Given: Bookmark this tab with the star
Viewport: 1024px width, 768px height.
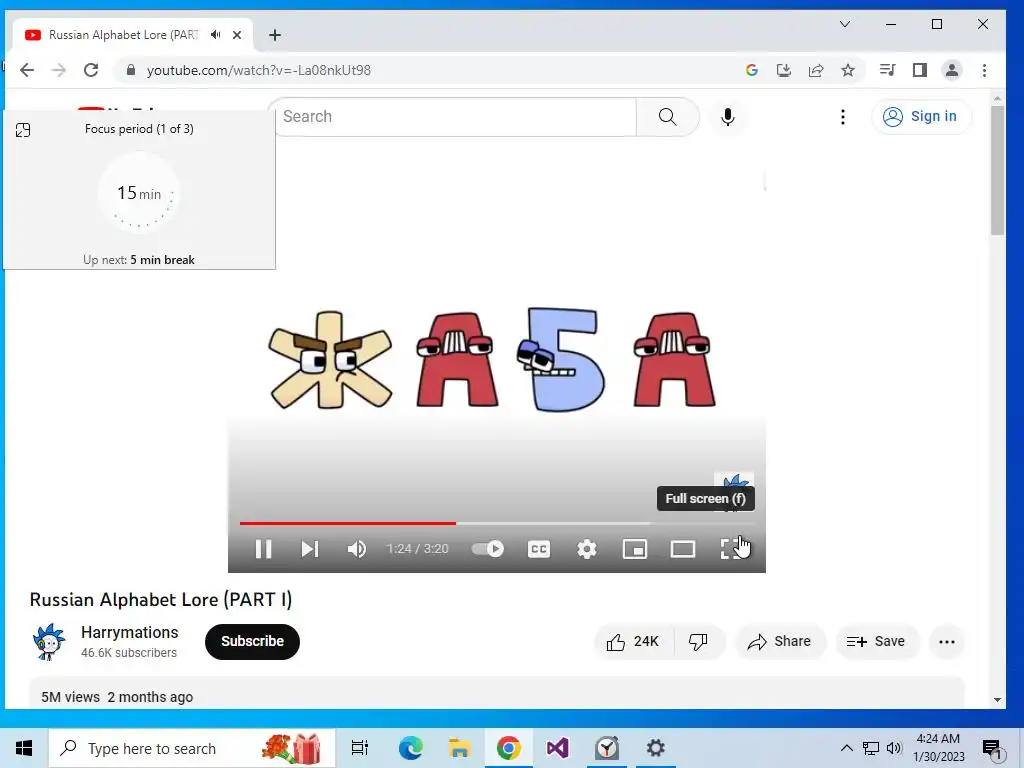Looking at the screenshot, I should (848, 70).
